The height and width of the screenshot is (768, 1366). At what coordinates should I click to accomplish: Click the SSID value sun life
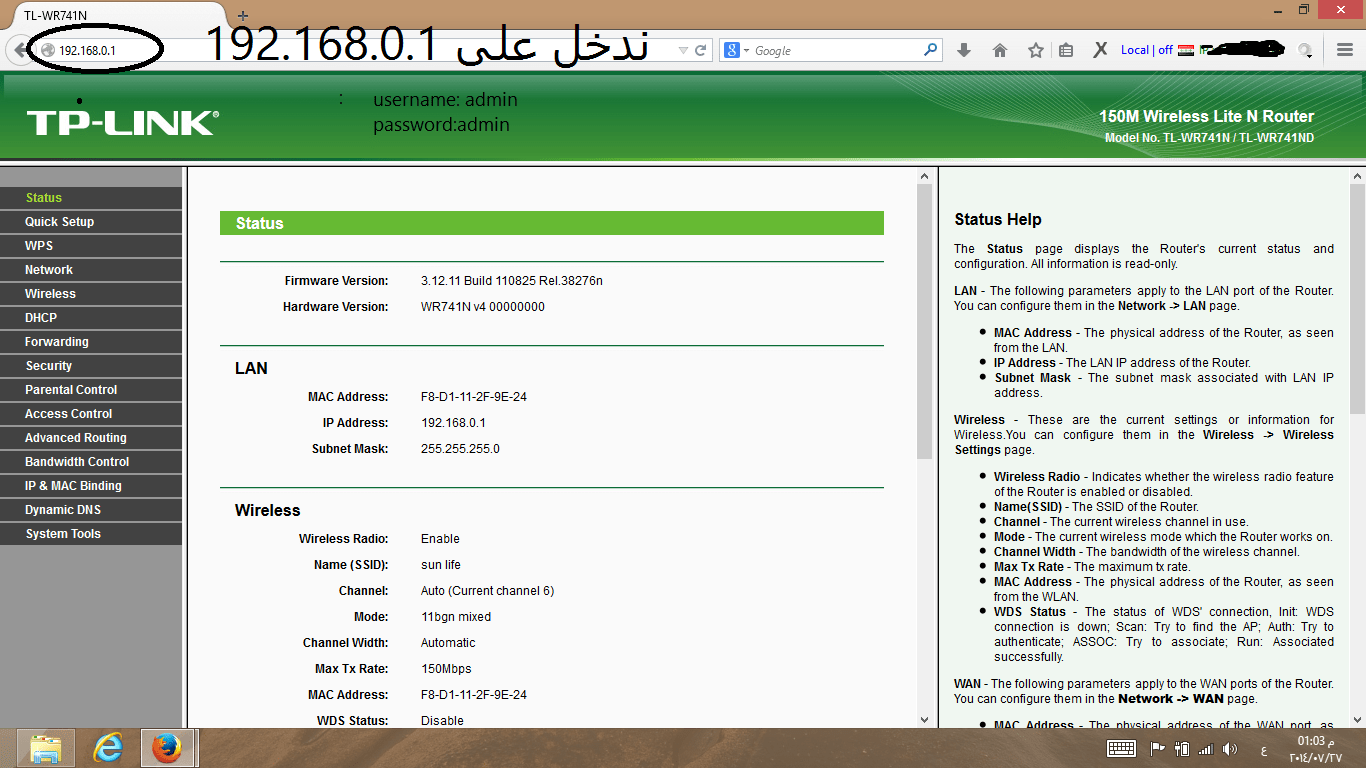[x=441, y=565]
